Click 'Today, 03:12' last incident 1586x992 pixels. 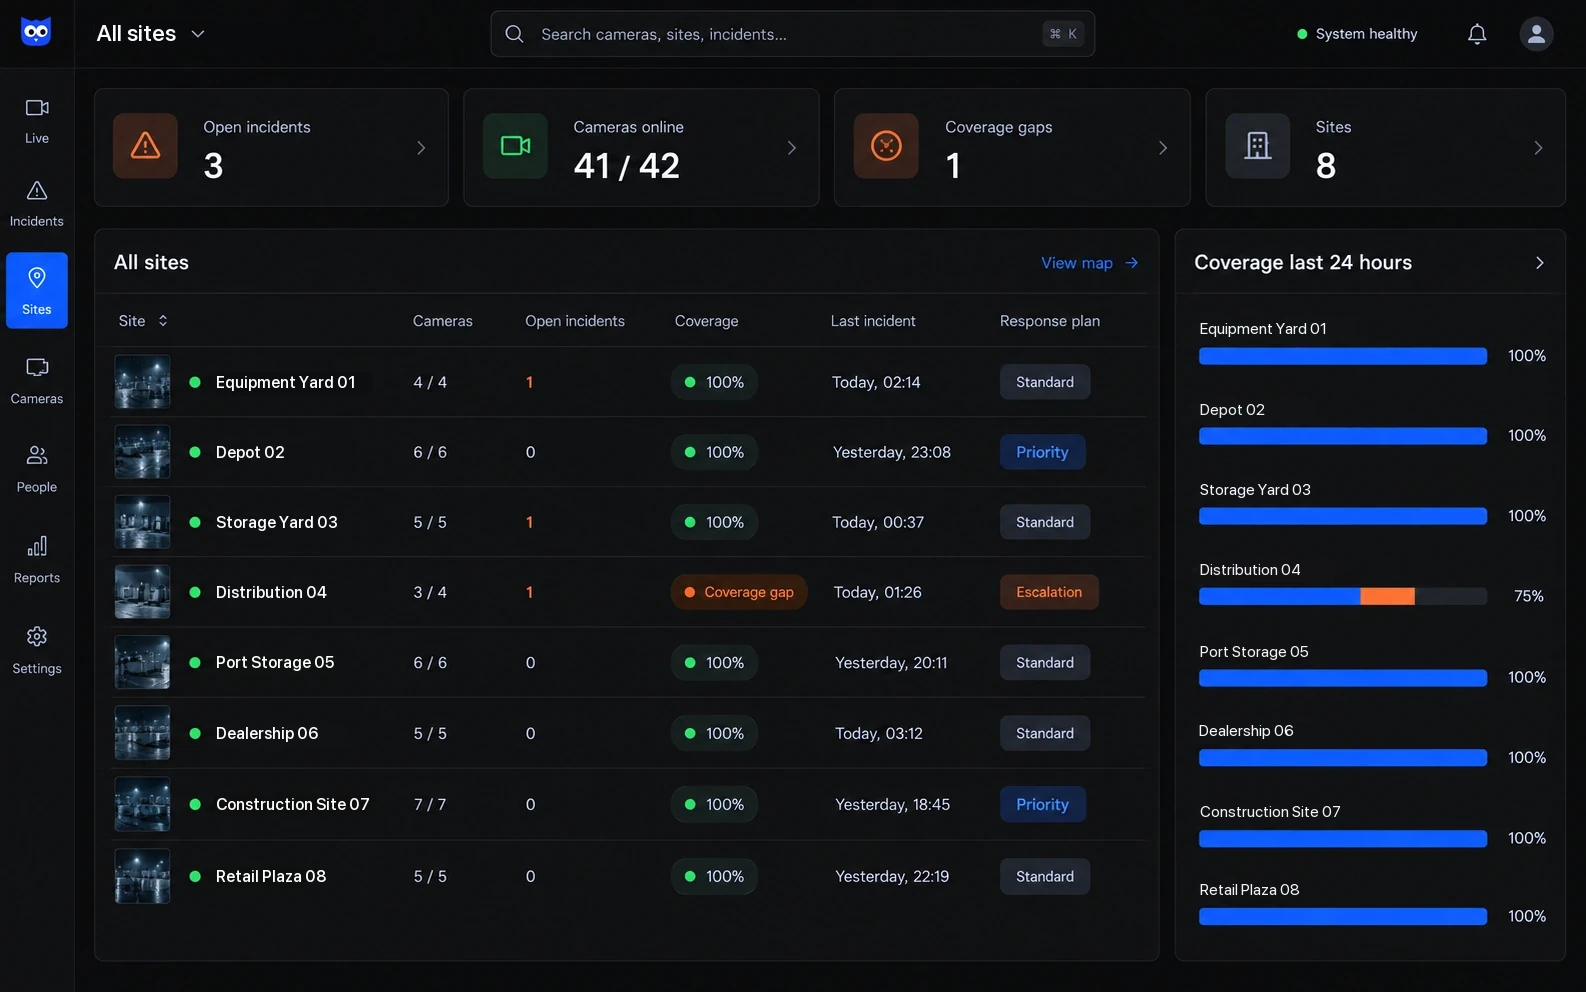point(879,733)
